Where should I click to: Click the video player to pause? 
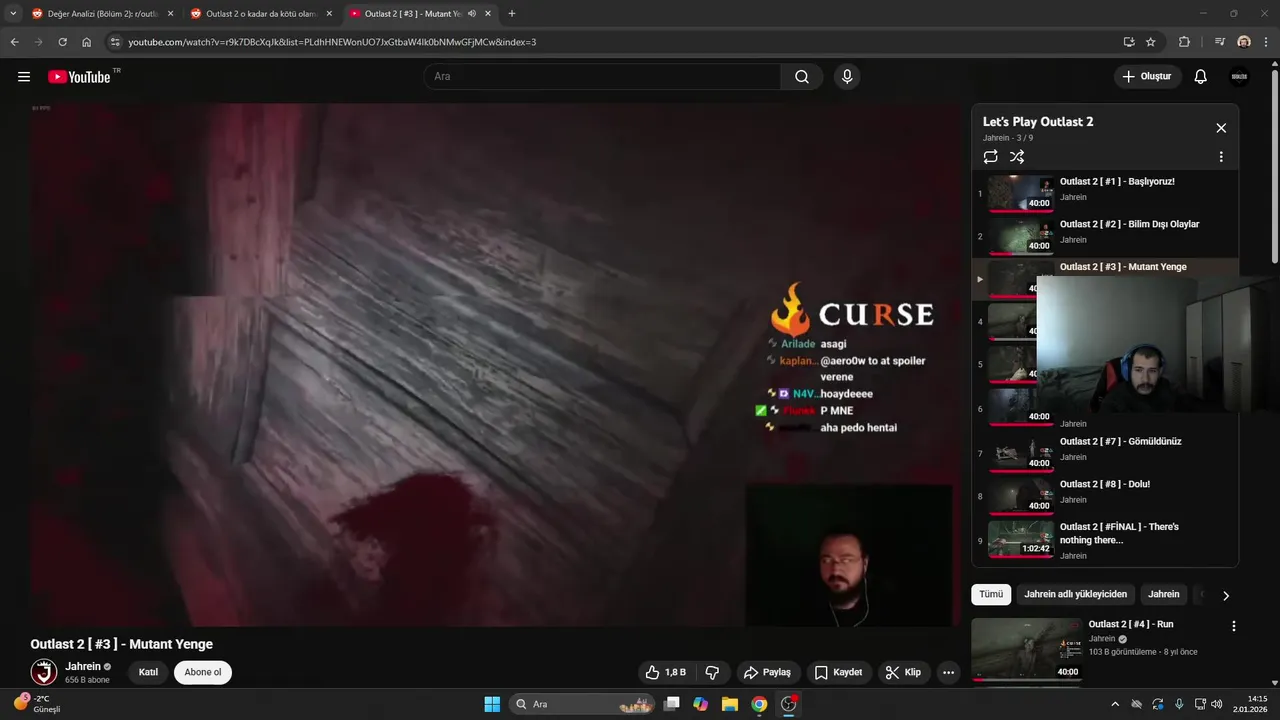pyautogui.click(x=495, y=365)
